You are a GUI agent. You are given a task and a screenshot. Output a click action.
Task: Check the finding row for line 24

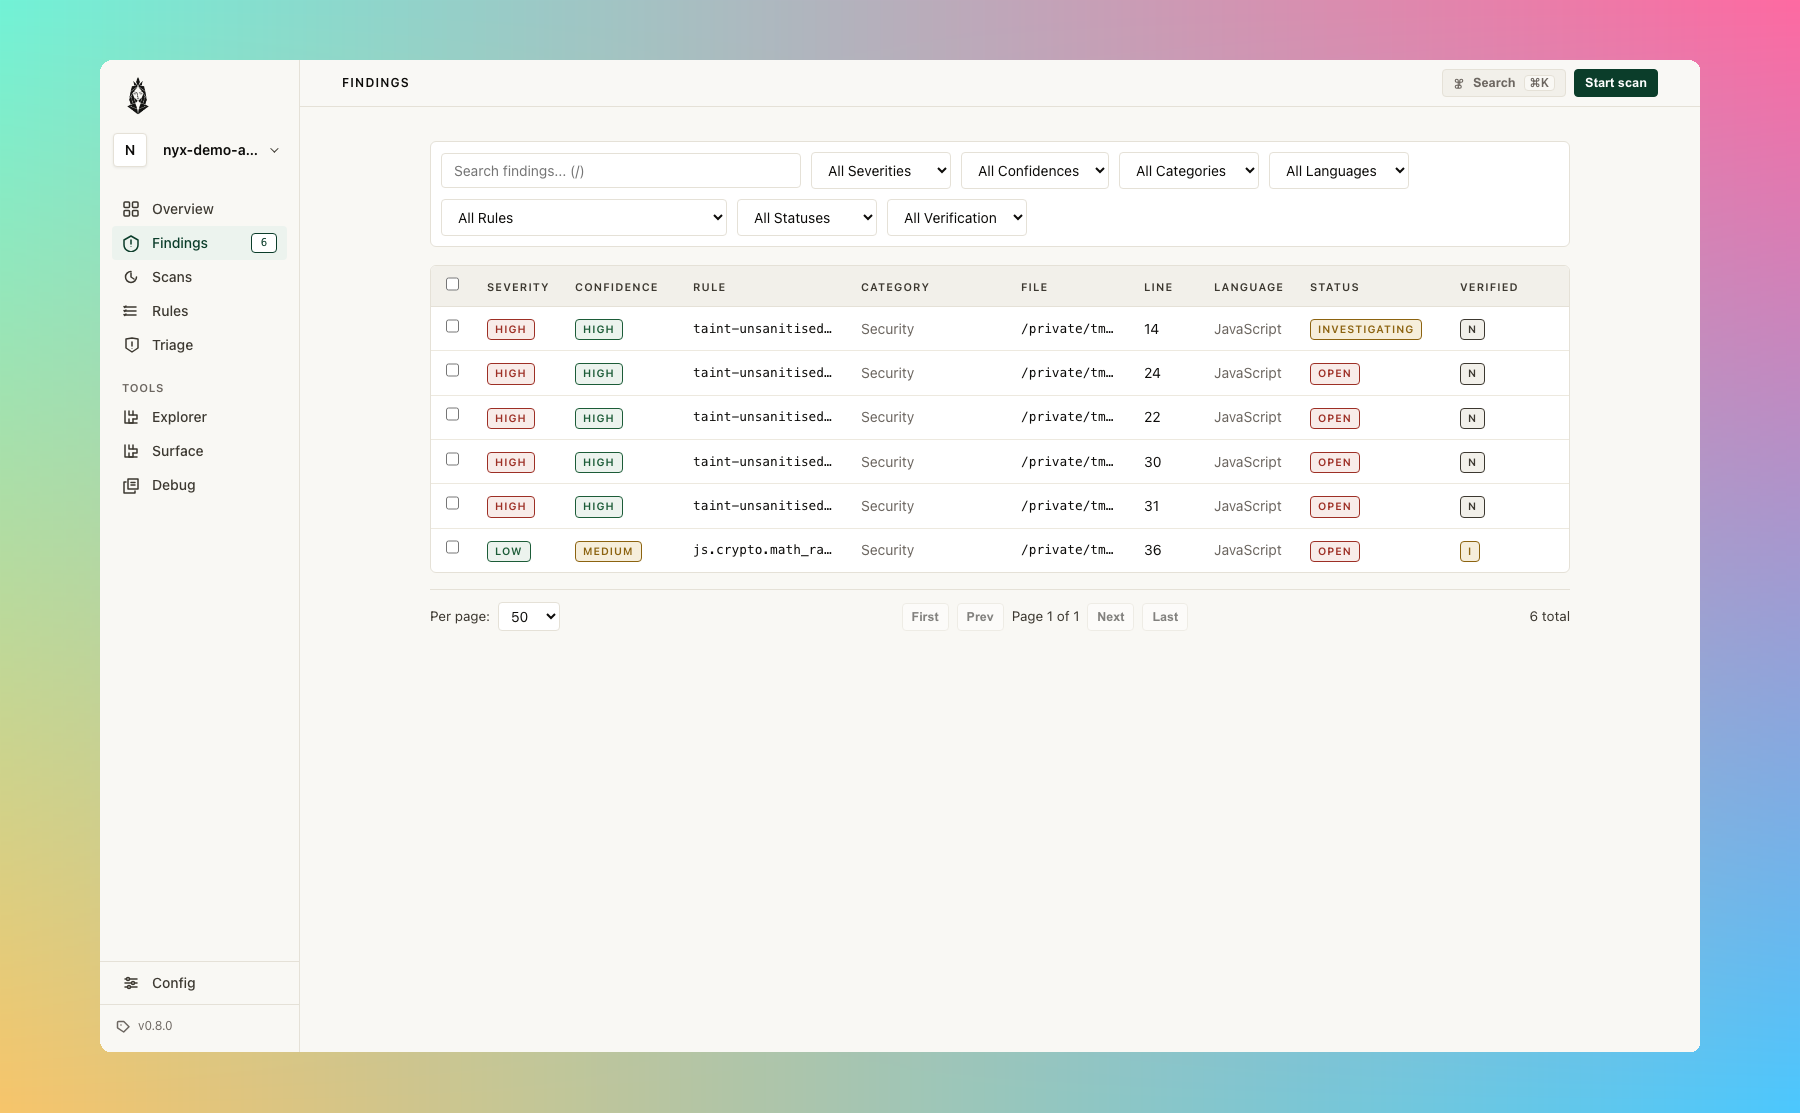[452, 370]
